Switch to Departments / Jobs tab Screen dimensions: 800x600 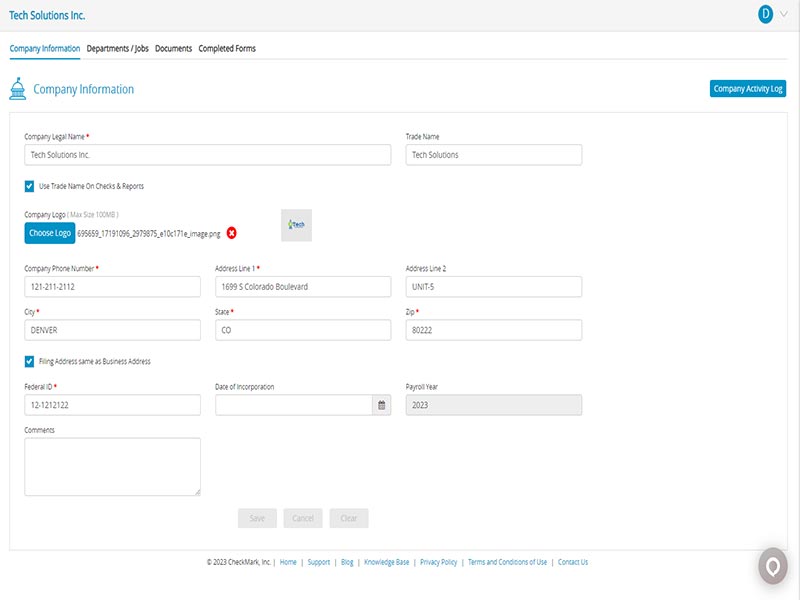(x=117, y=48)
